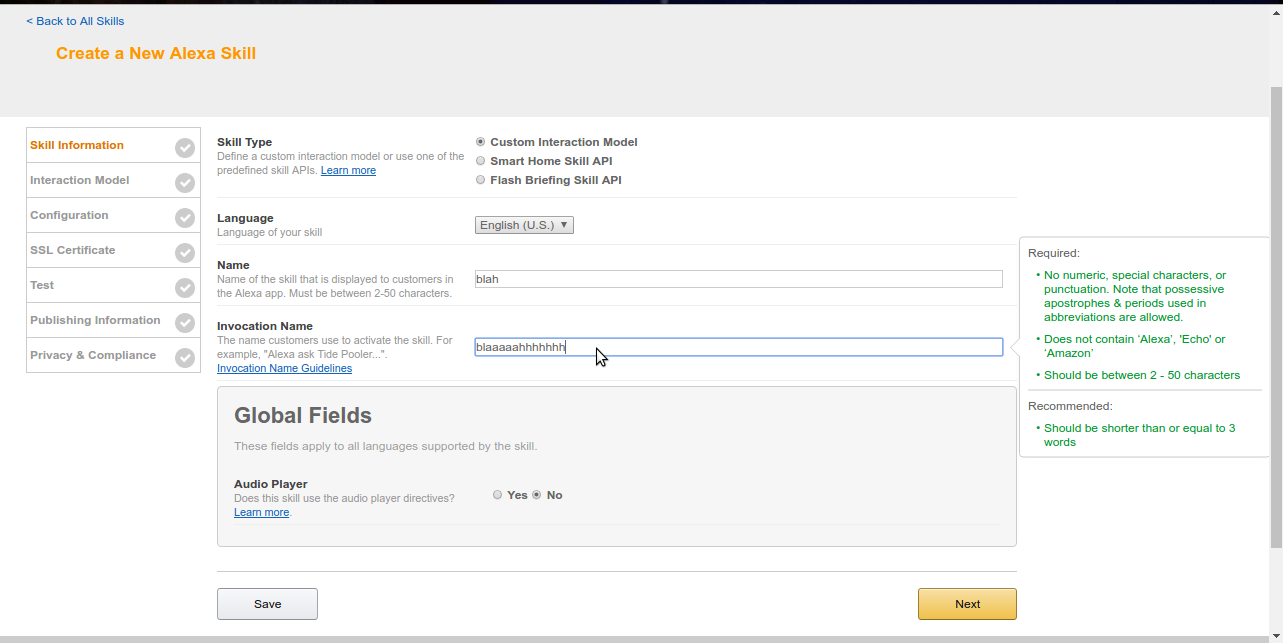Click the Save button

click(x=267, y=604)
